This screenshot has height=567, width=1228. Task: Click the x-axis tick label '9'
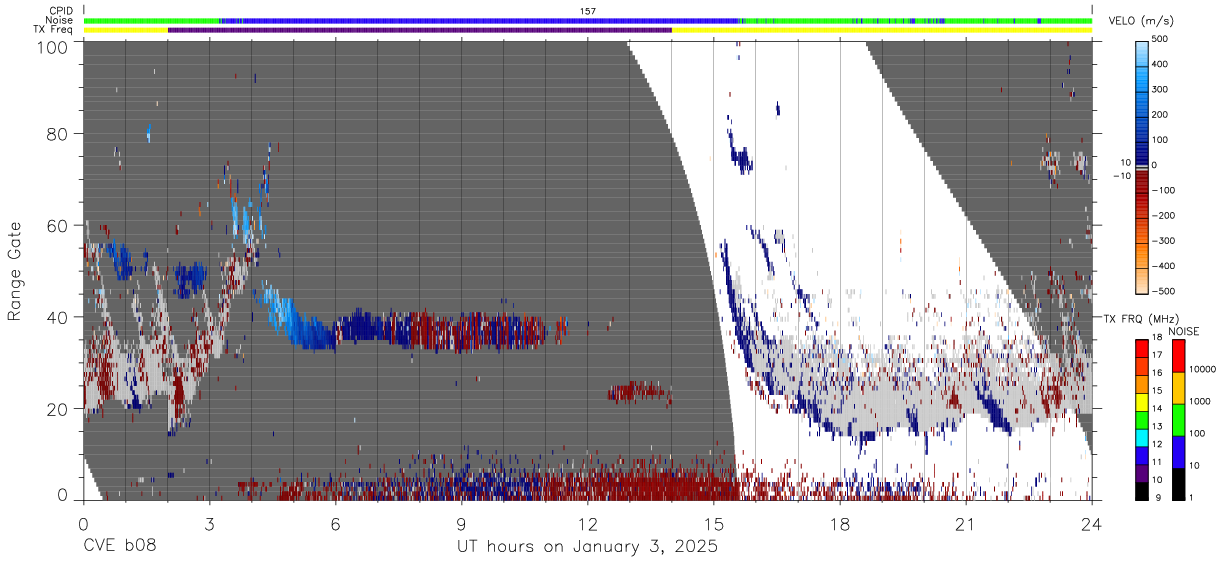point(461,523)
